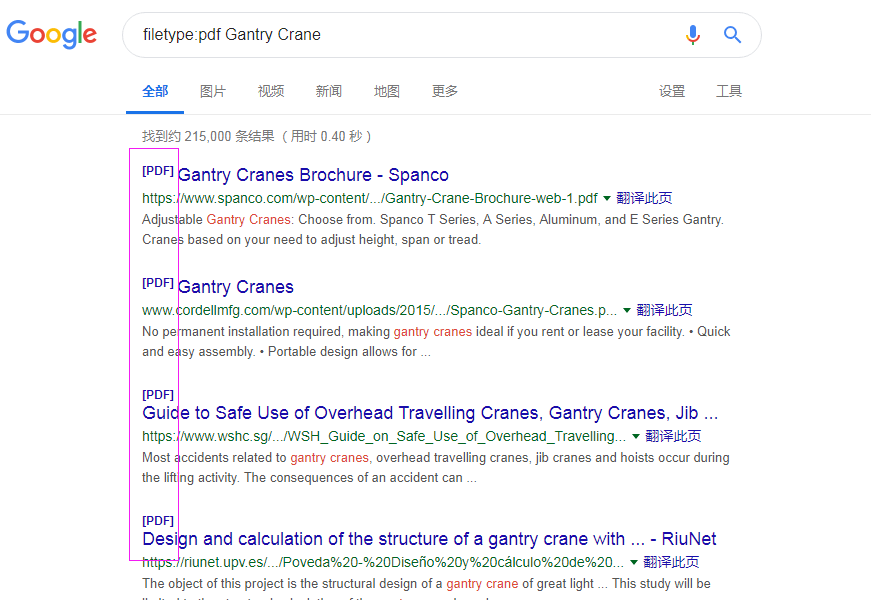Click the Google logo
This screenshot has height=600, width=871.
[x=52, y=34]
